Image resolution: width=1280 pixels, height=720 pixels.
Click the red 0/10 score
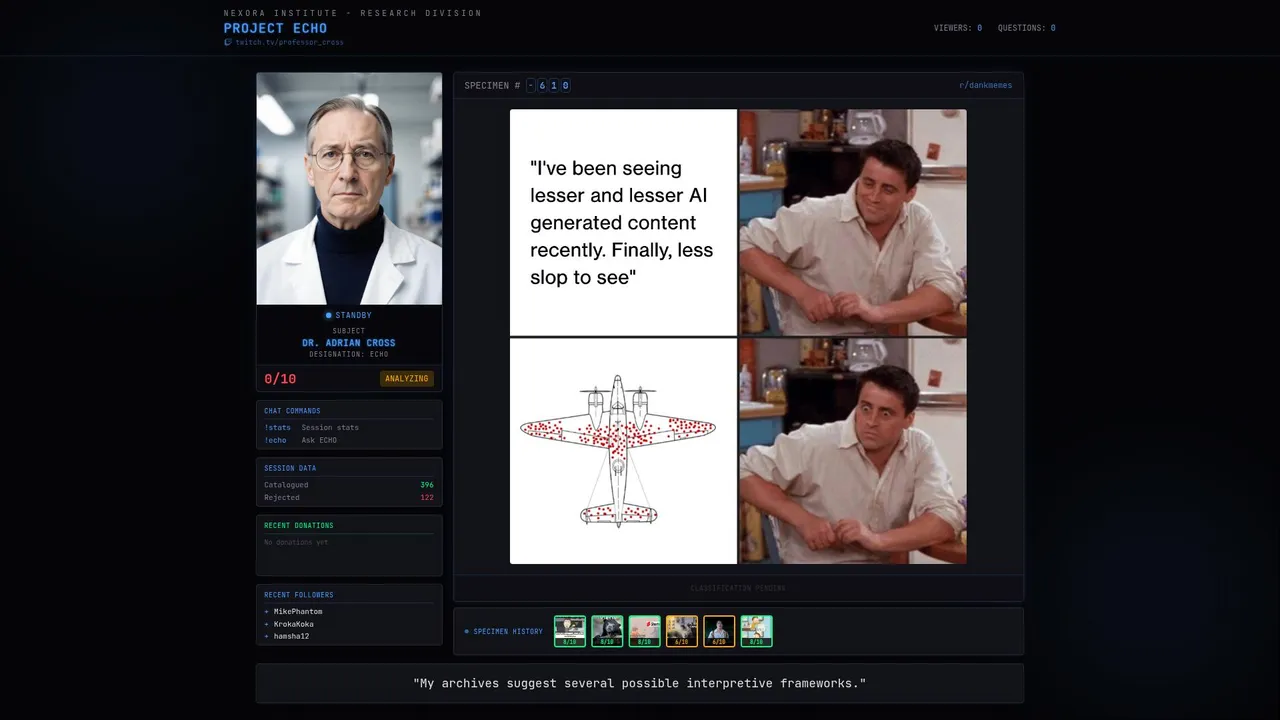(x=280, y=379)
